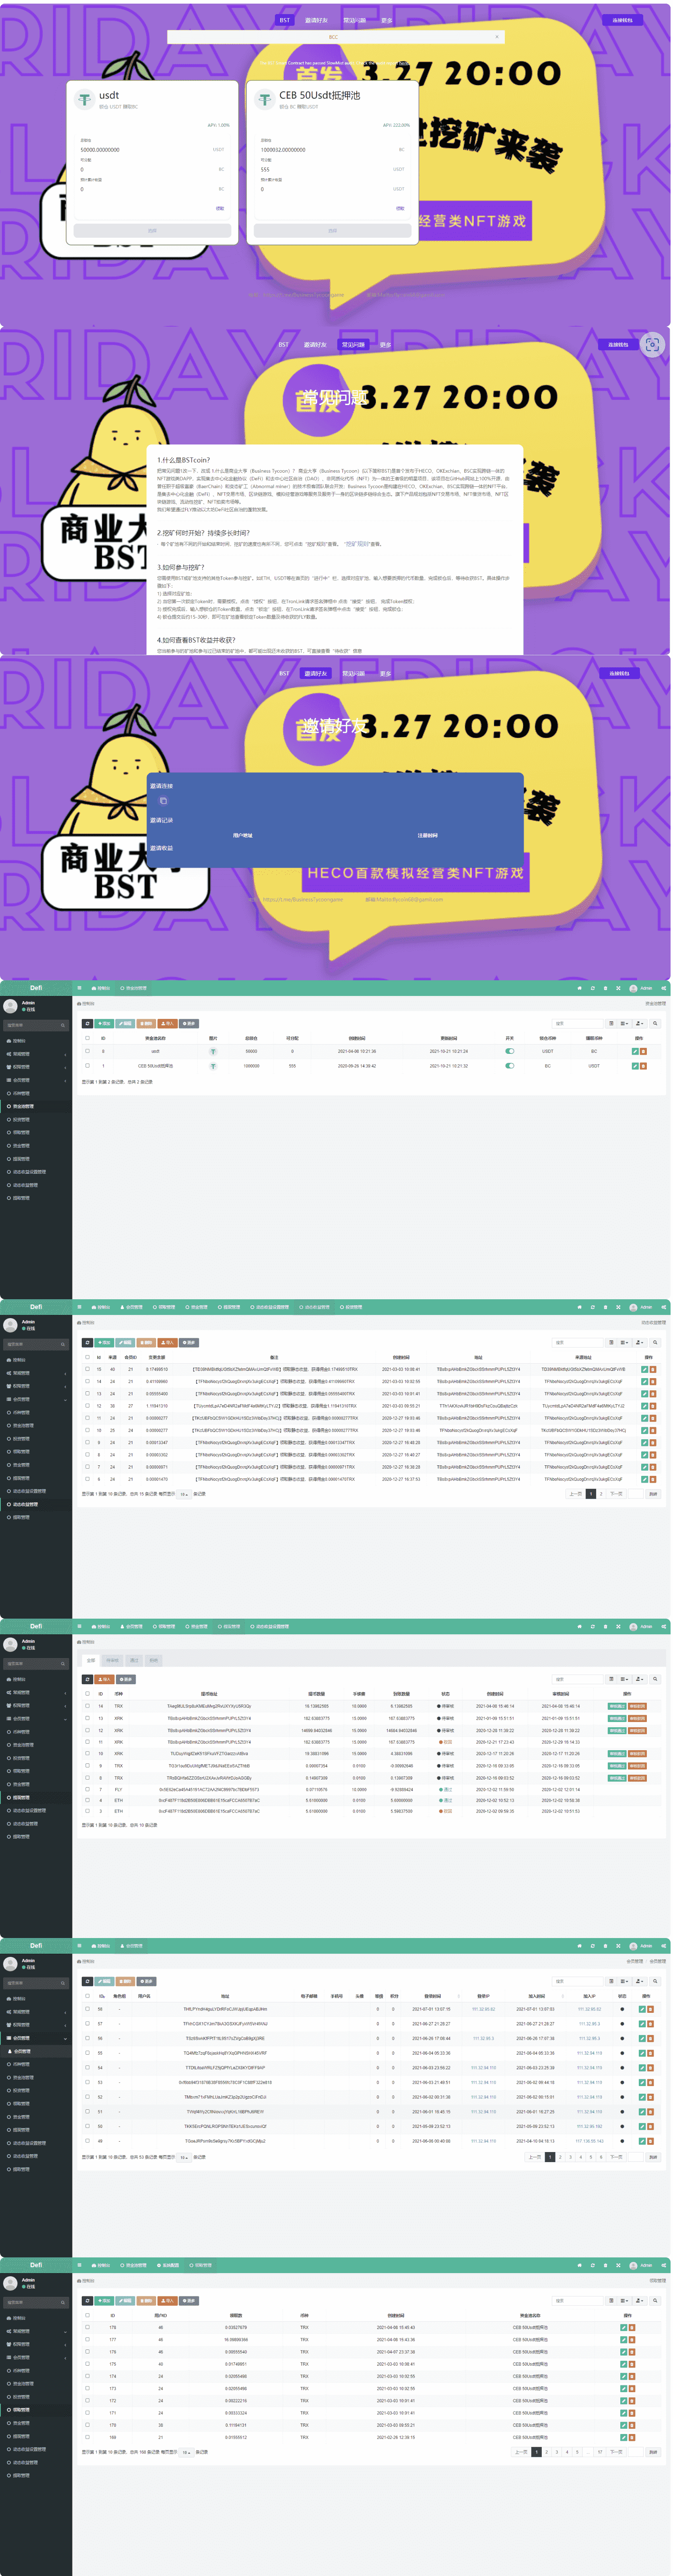Click the 删除 button above the usdt pool table

point(146,1024)
